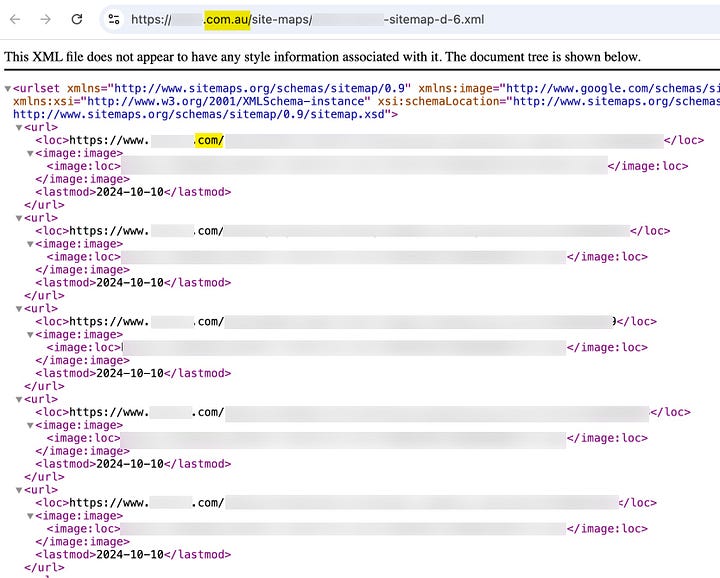This screenshot has height=578, width=720.
Task: Click the highlighted .com/ in first loc
Action: point(209,140)
